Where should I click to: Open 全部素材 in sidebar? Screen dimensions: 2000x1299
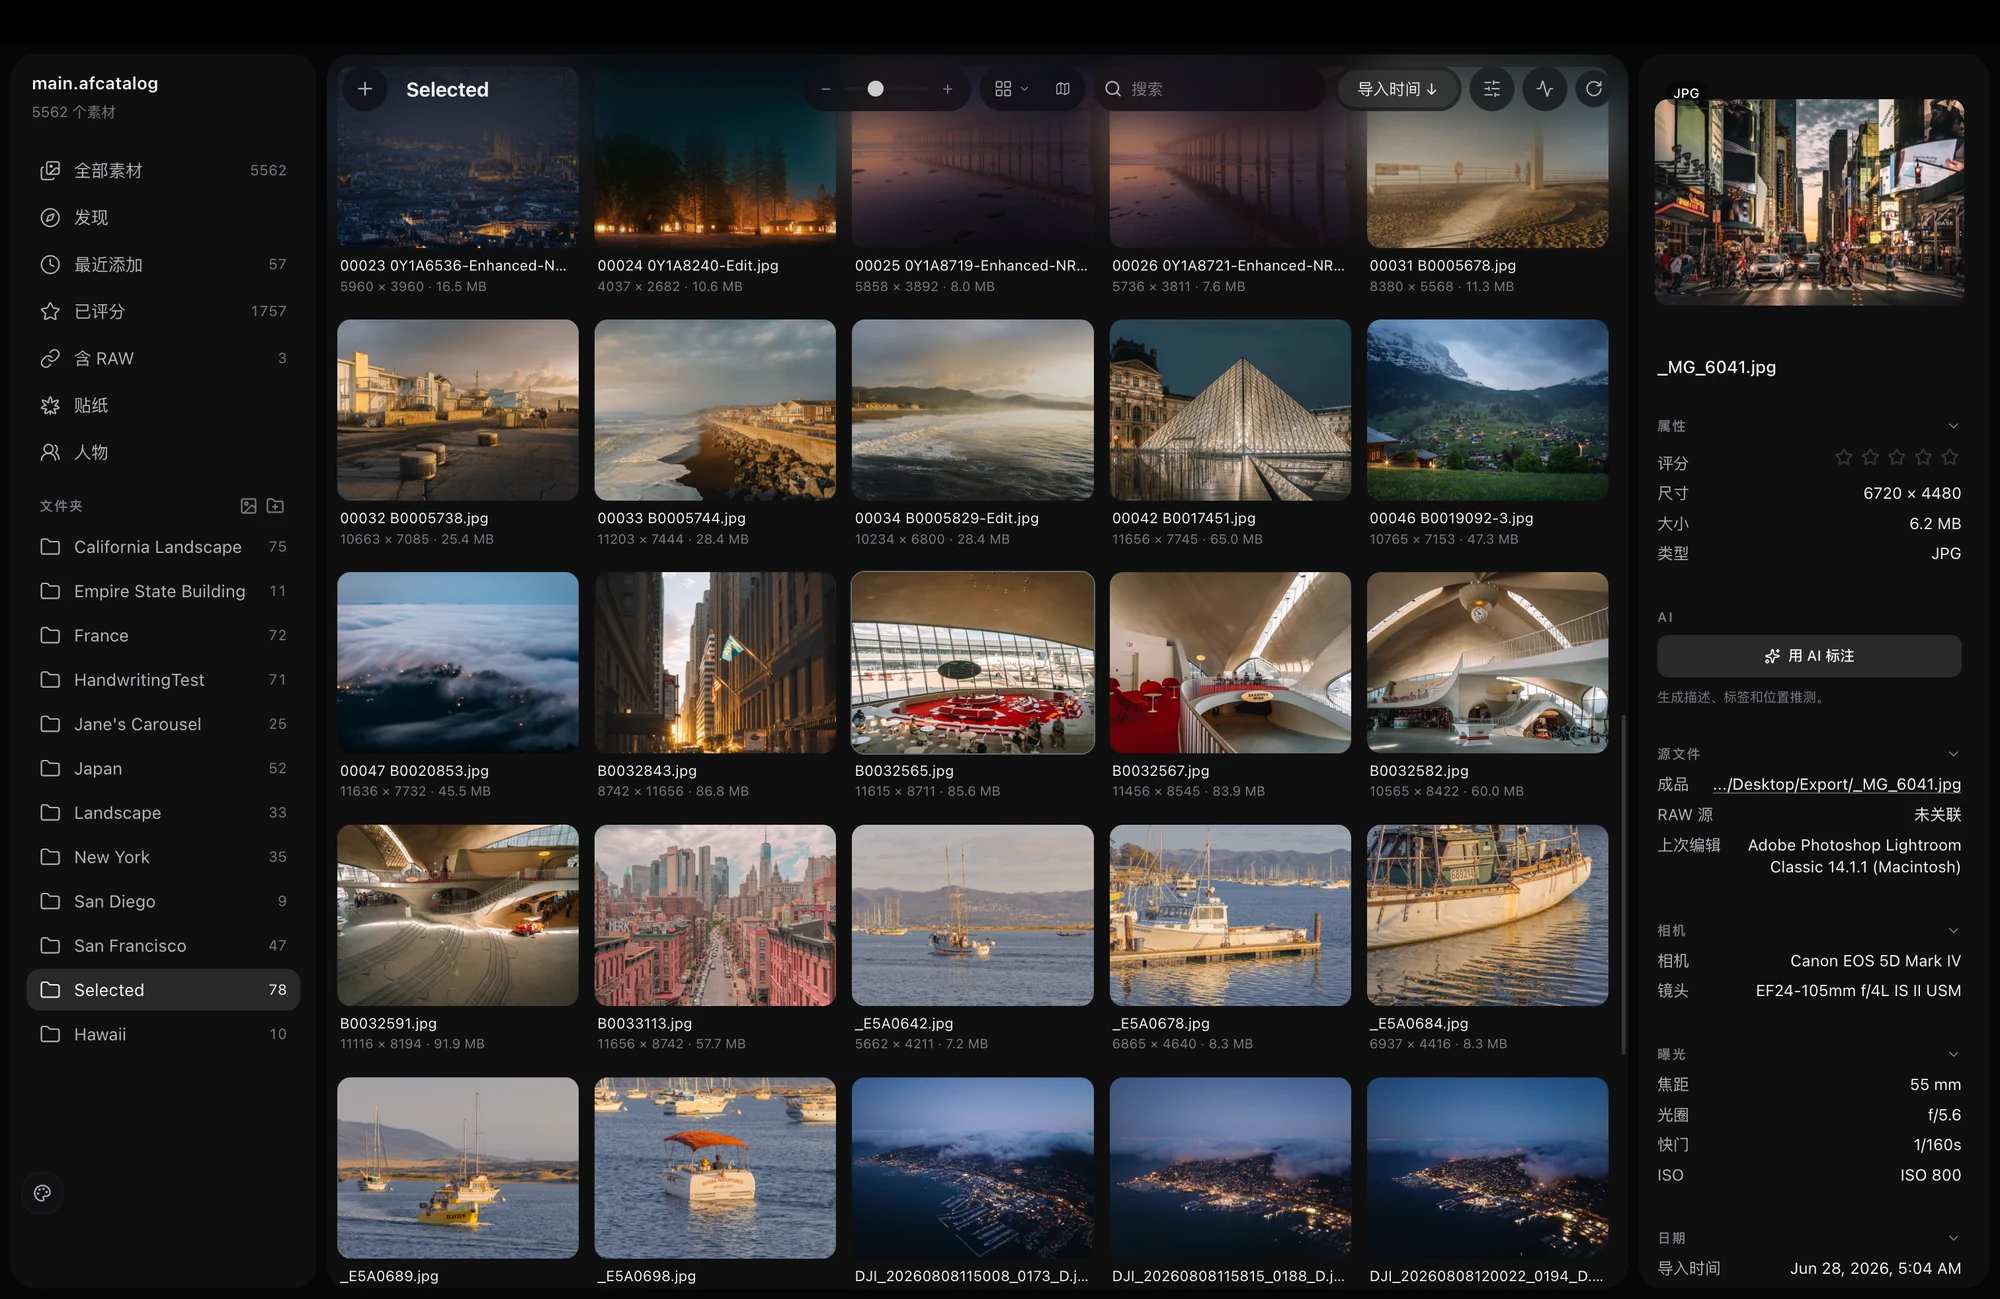[163, 171]
